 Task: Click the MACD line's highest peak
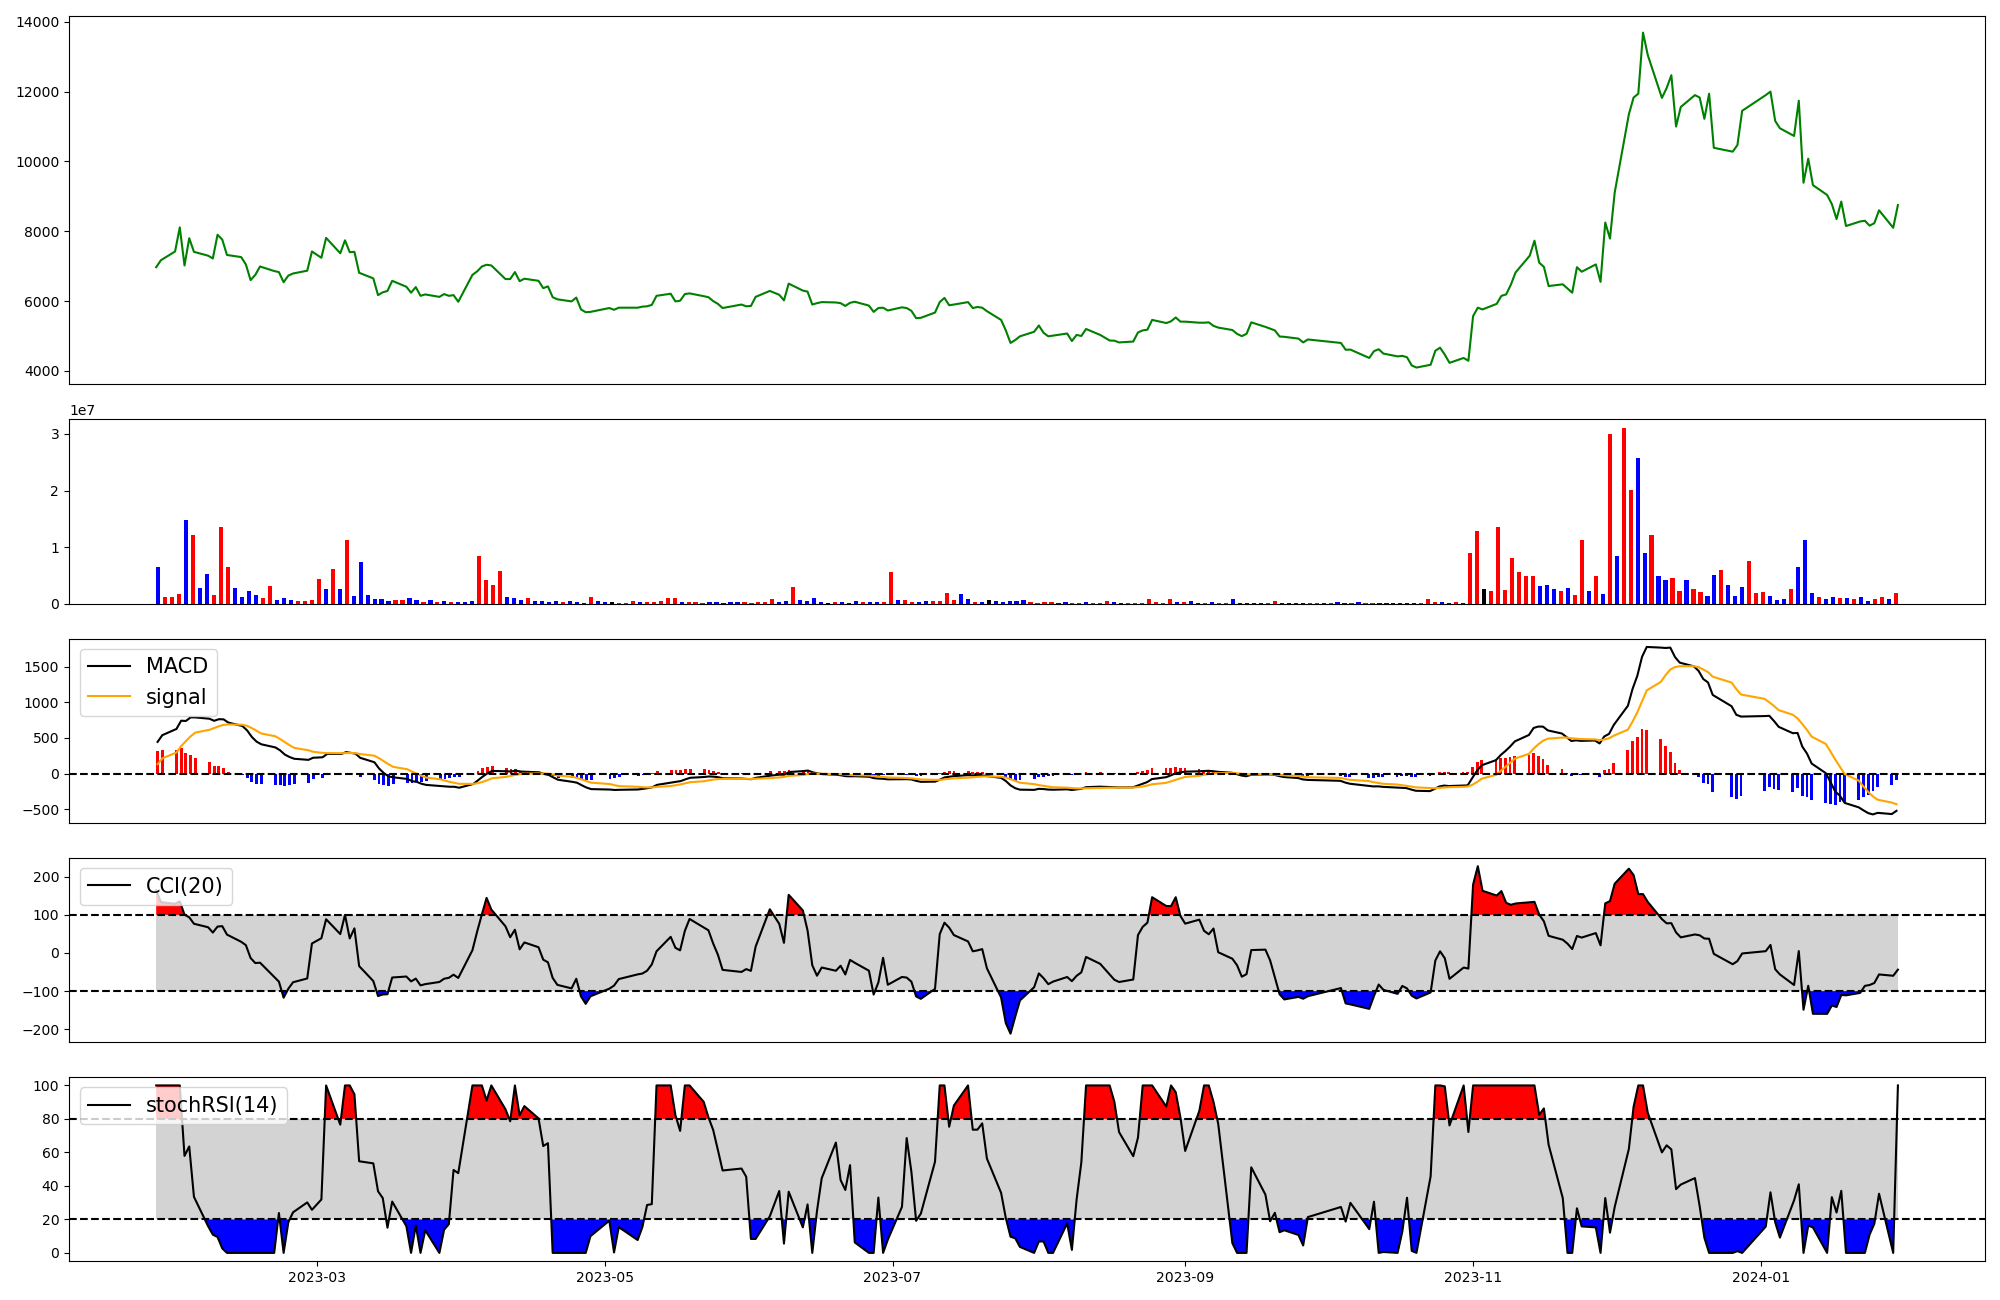1648,647
